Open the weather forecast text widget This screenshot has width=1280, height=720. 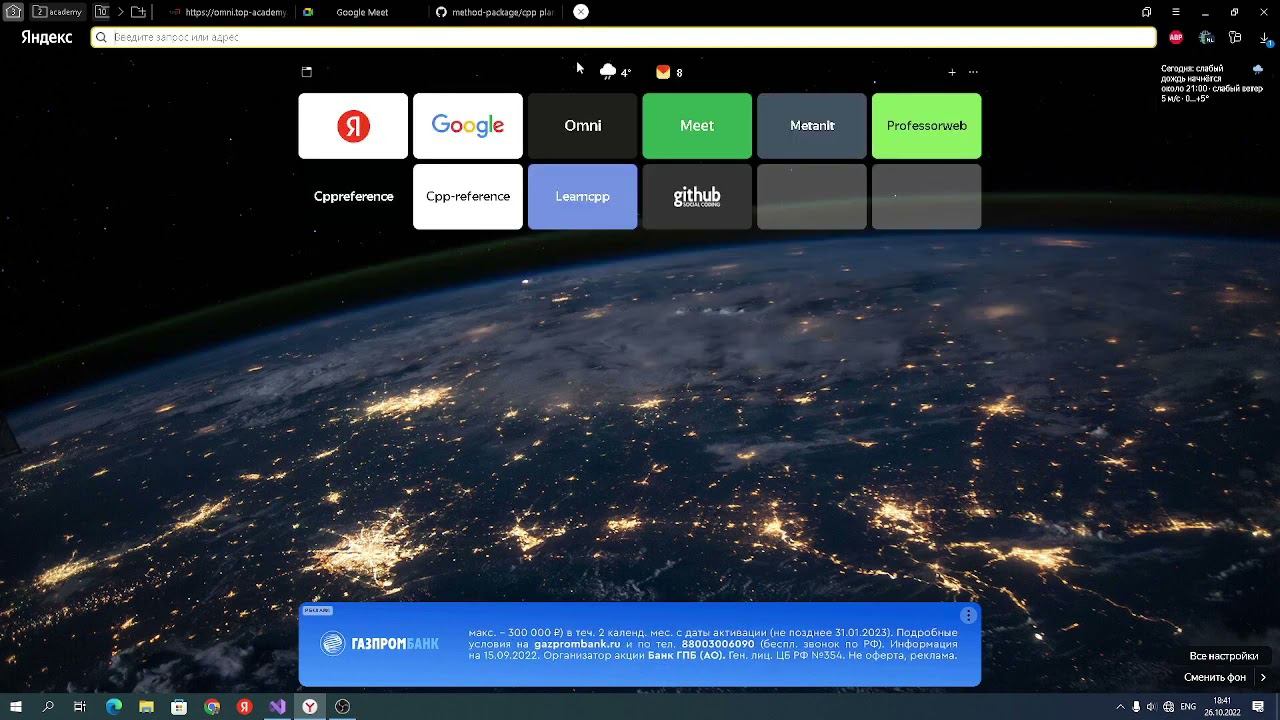coord(1211,84)
